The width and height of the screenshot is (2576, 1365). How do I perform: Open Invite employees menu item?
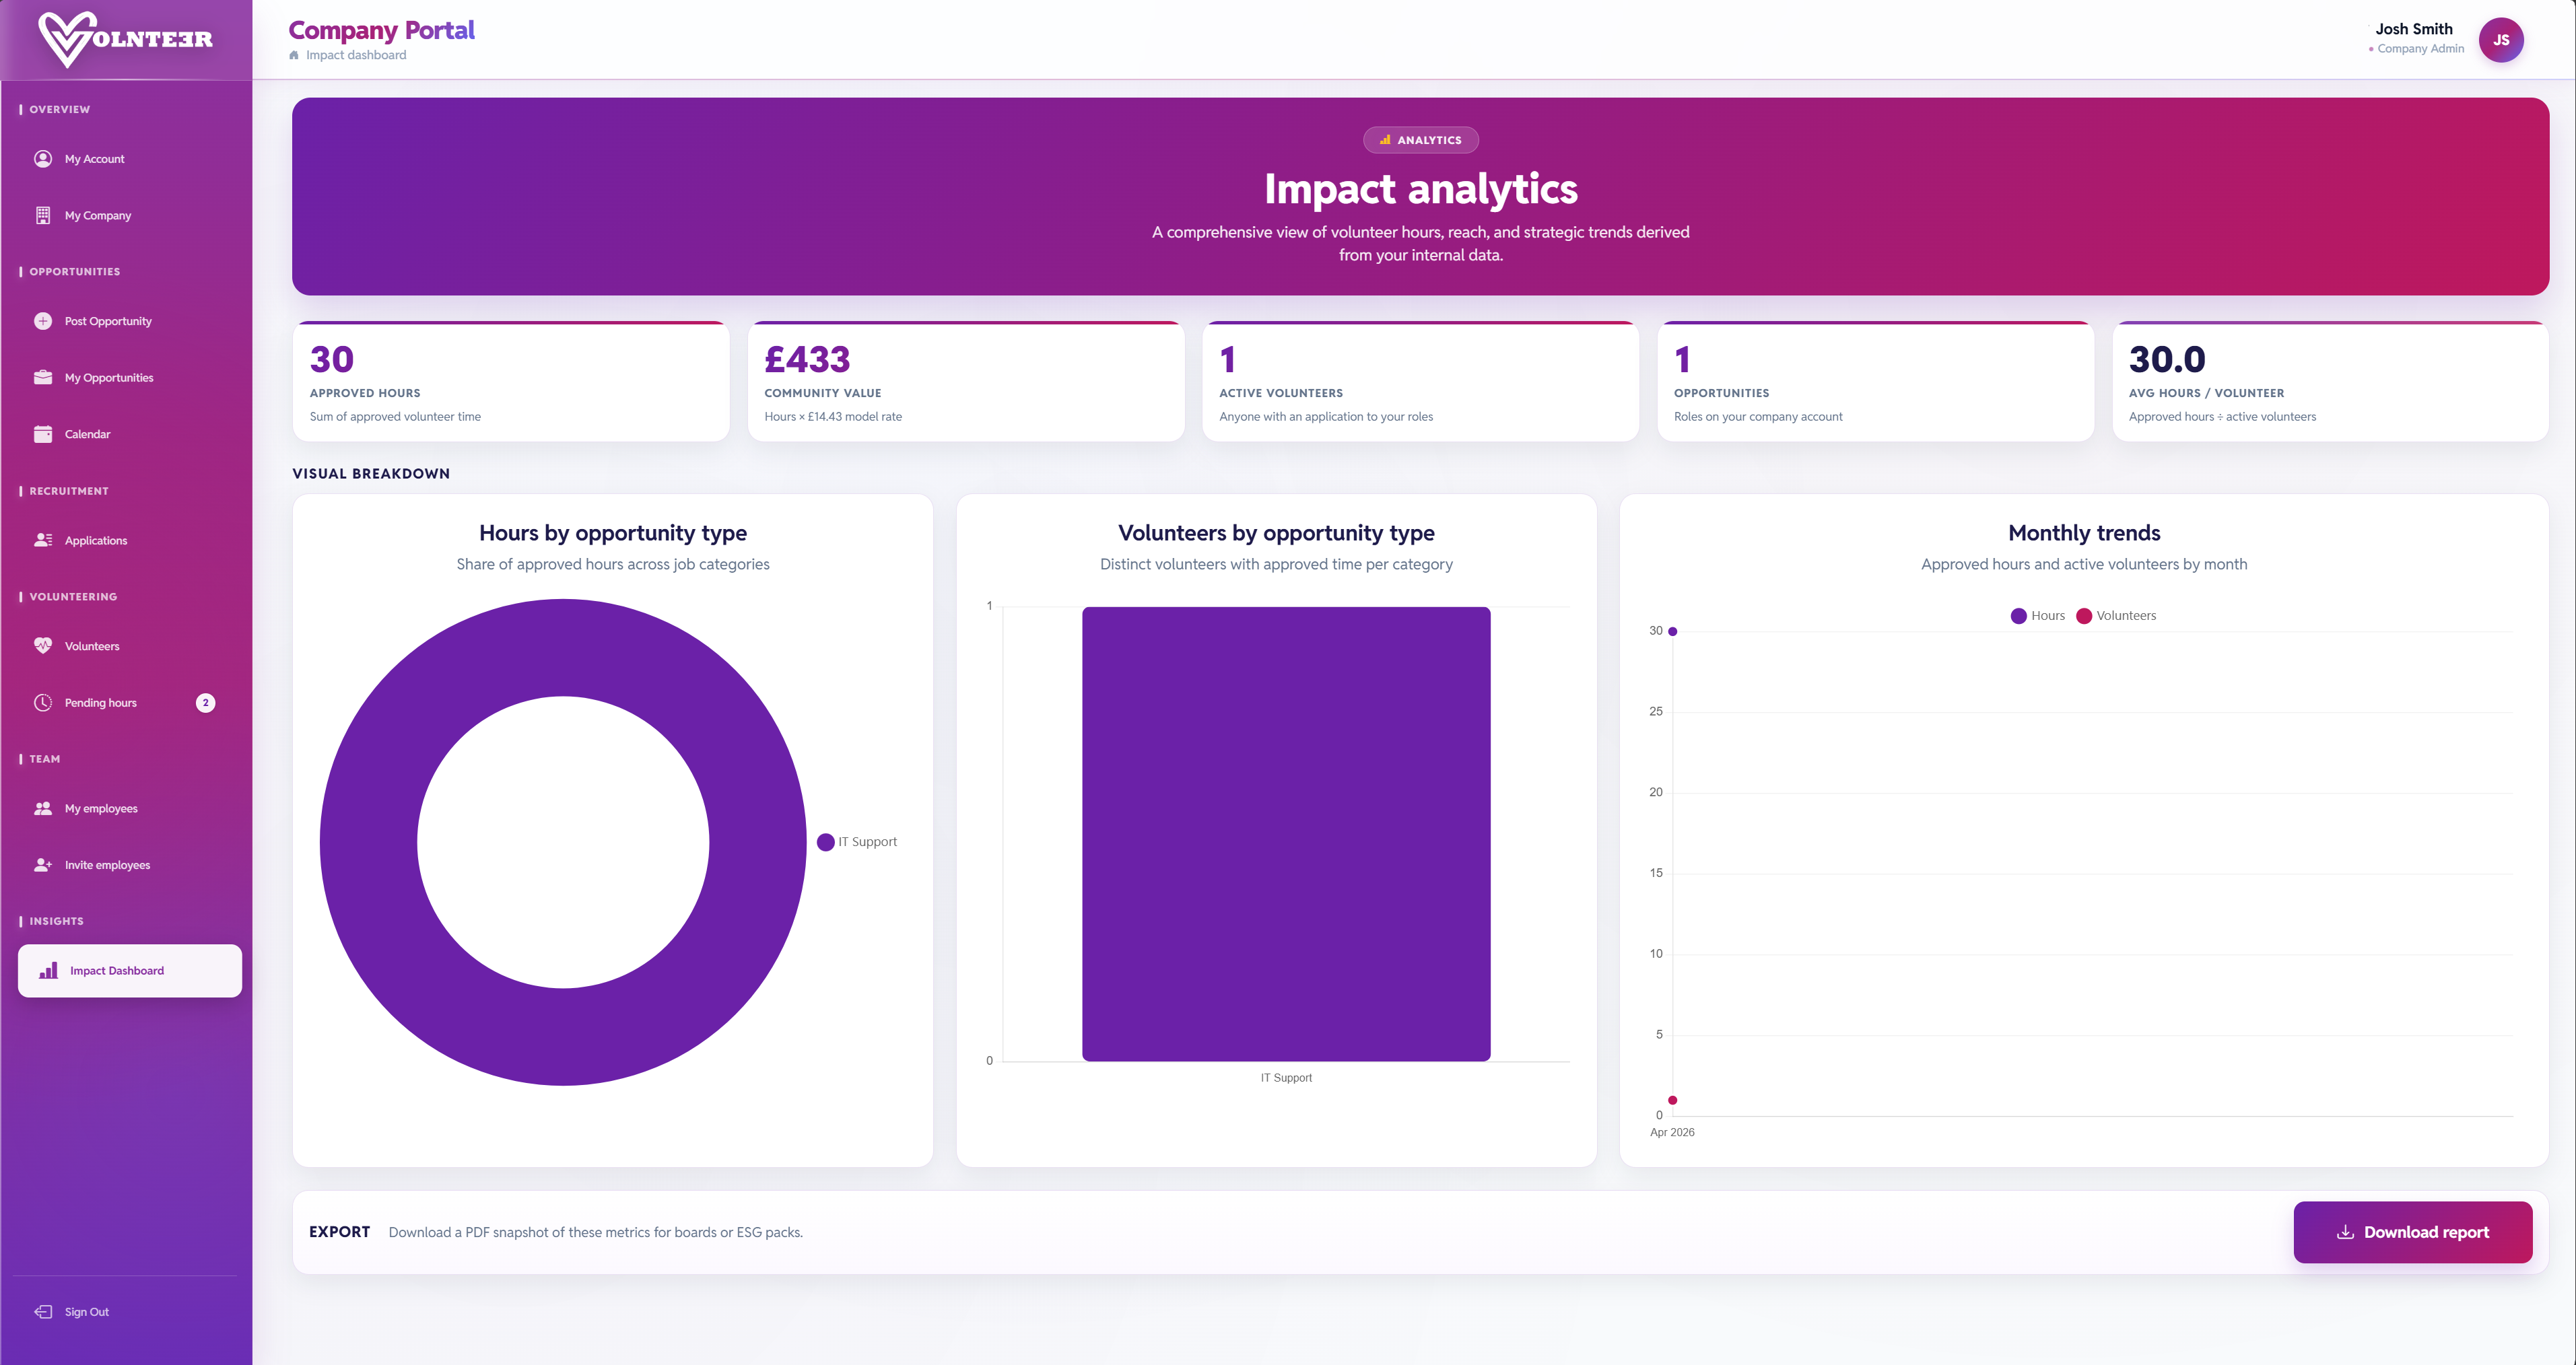click(130, 865)
